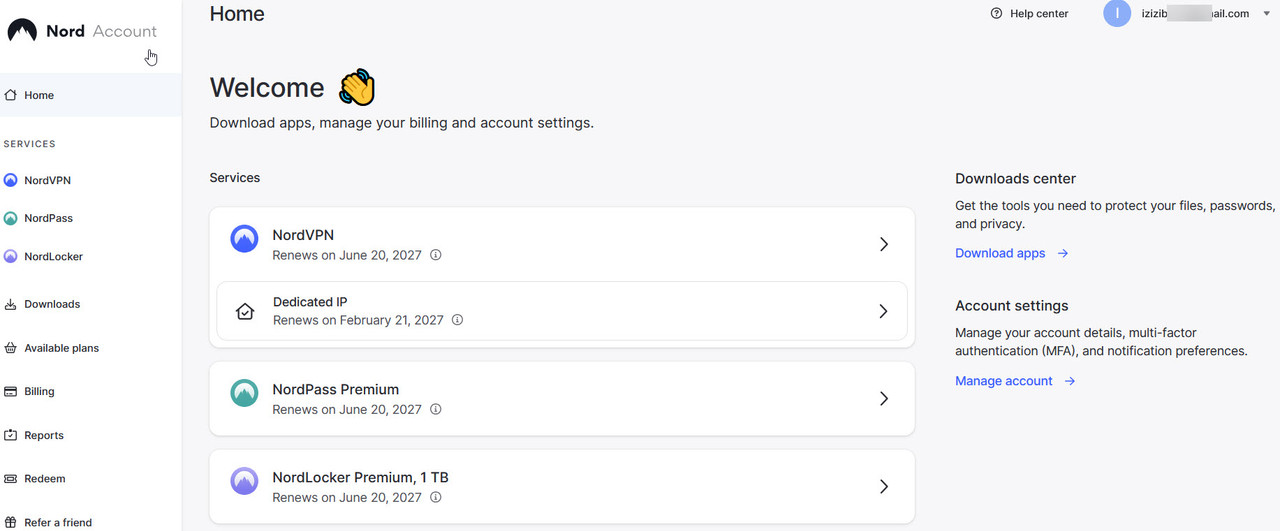
Task: Open the NordVPN service title
Action: [x=303, y=235]
